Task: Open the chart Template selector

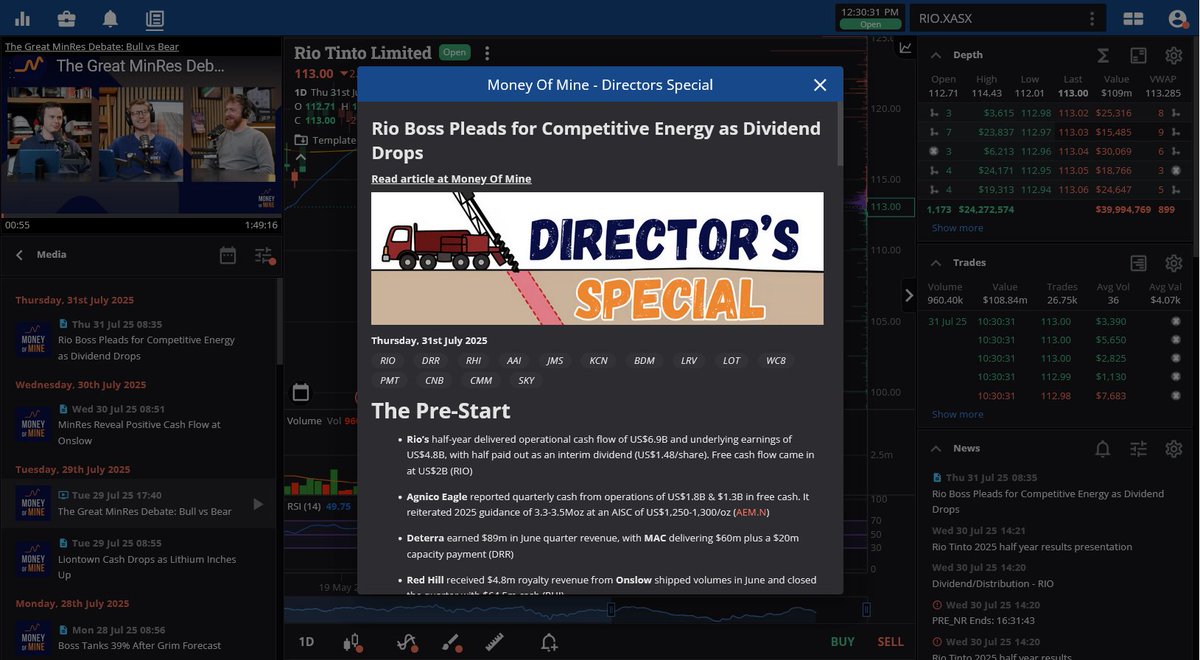Action: 326,140
